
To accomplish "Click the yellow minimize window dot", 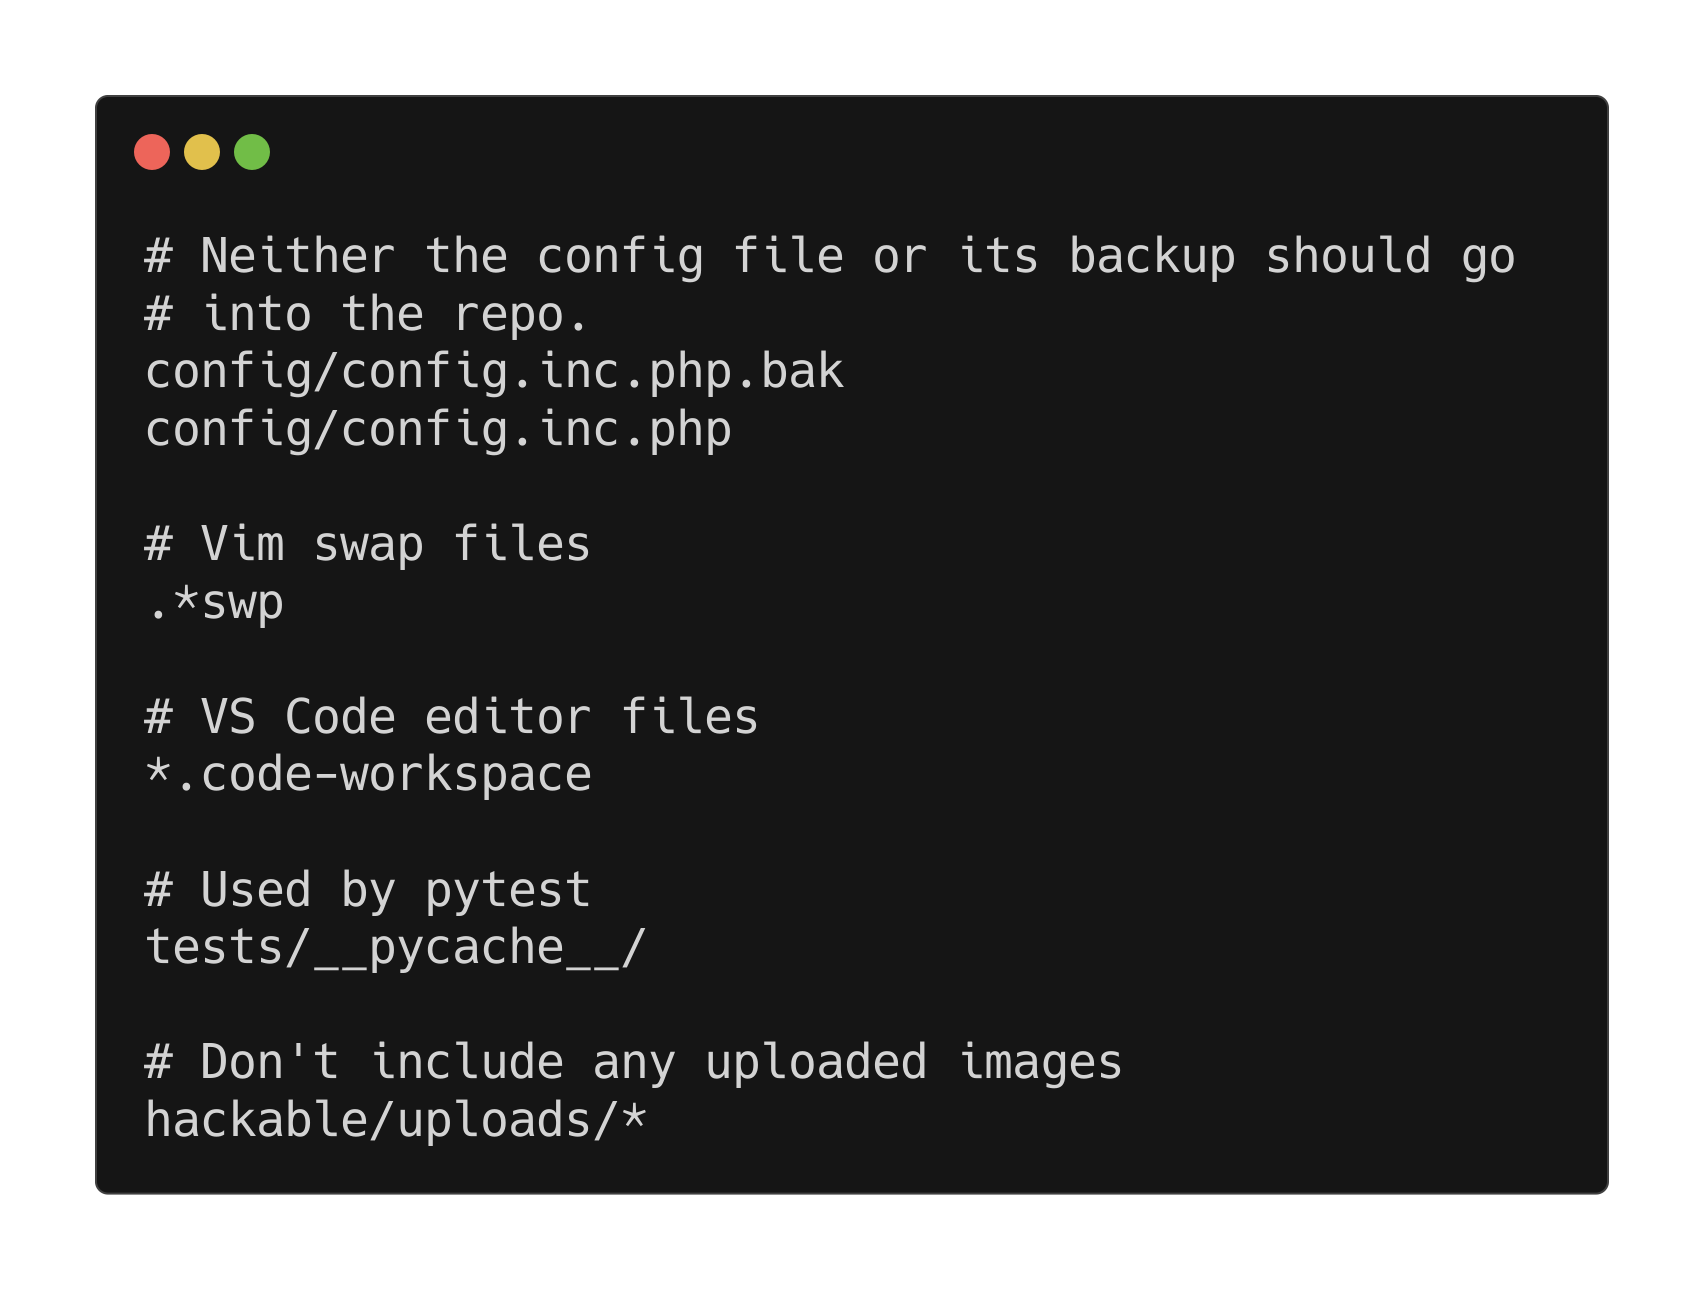I will 202,152.
